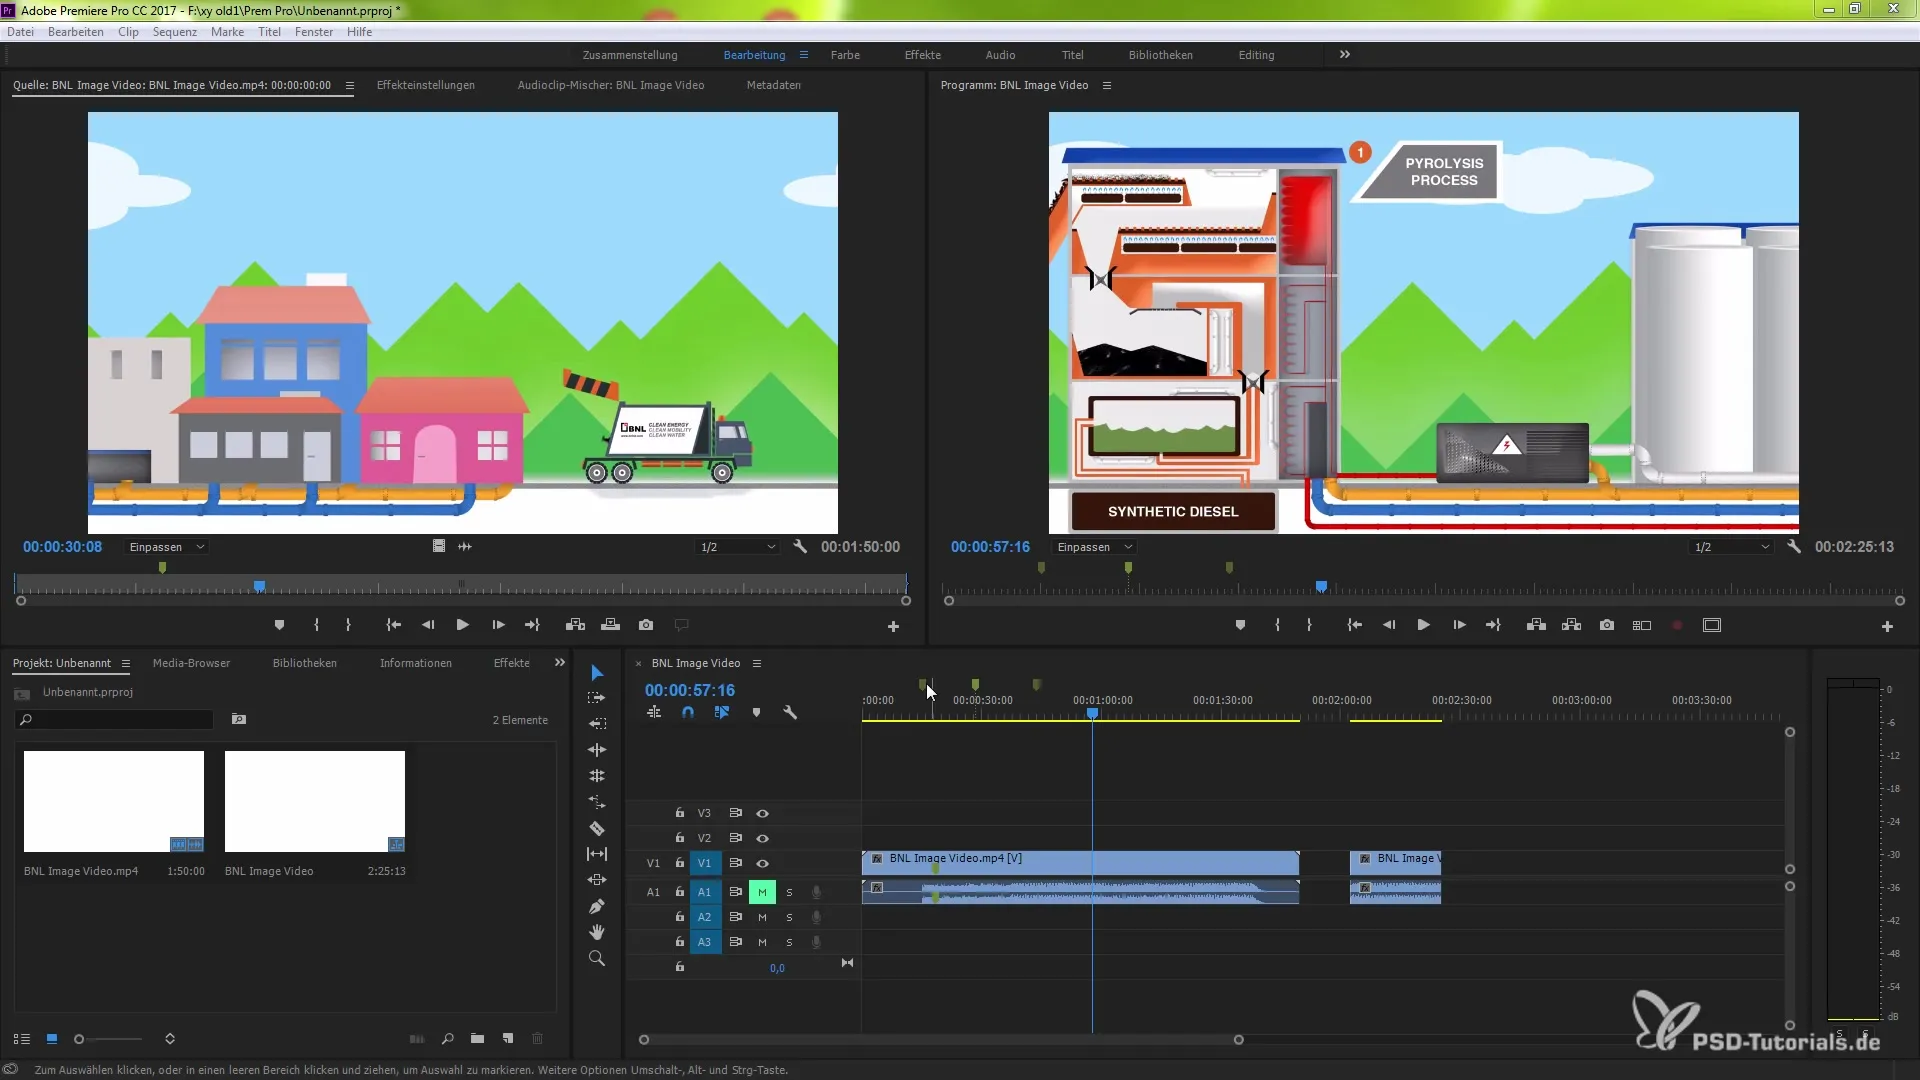Viewport: 1920px width, 1080px height.
Task: Click Extract button in Program monitor
Action: pos(1572,625)
